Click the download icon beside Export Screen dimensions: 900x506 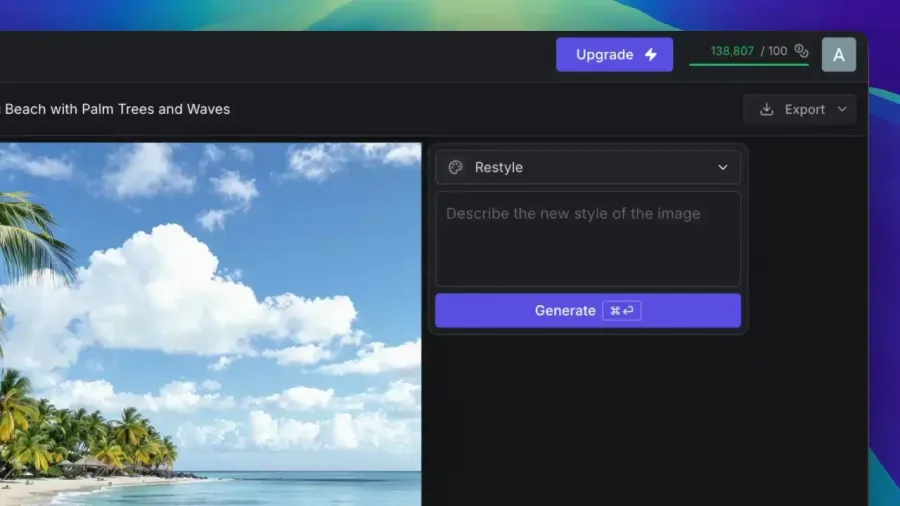click(x=767, y=110)
